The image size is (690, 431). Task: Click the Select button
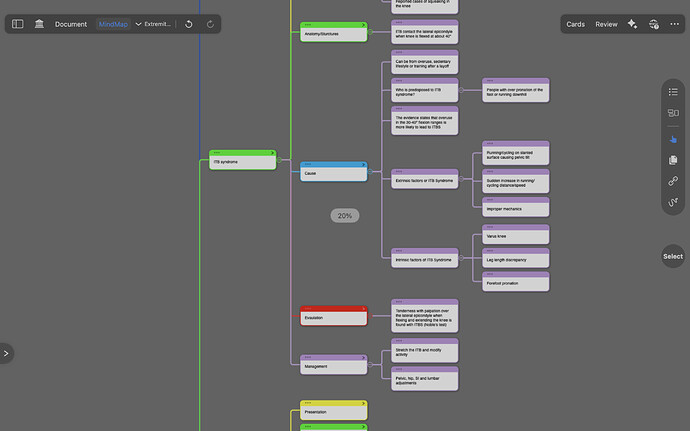point(673,256)
